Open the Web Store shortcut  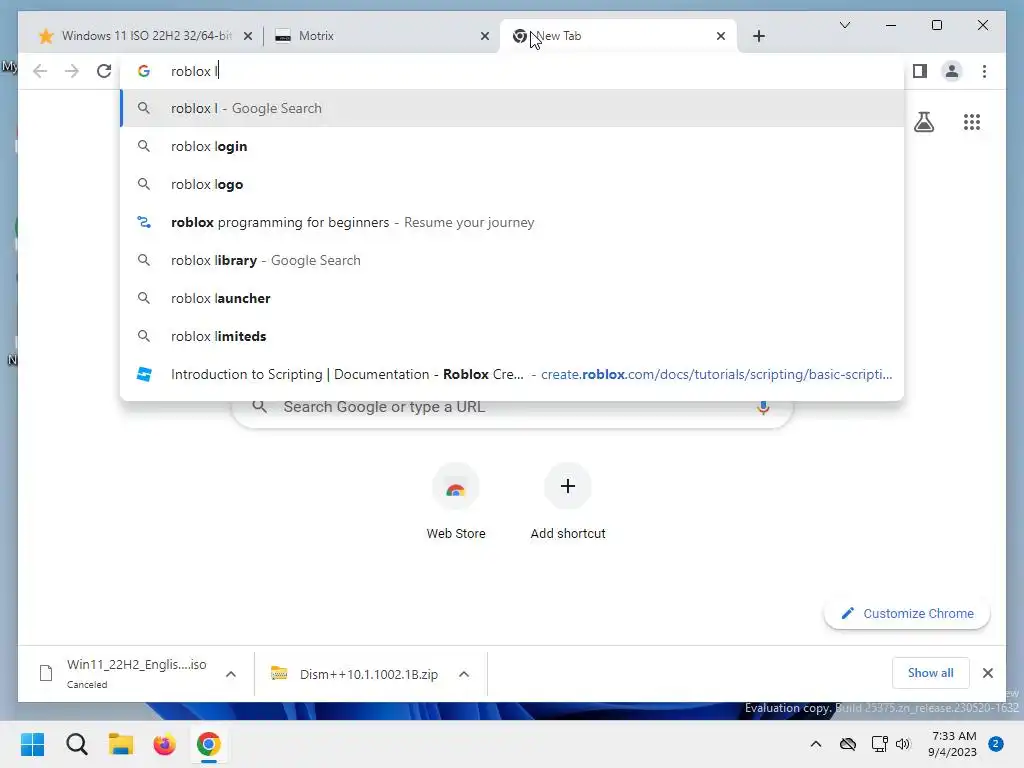click(456, 502)
